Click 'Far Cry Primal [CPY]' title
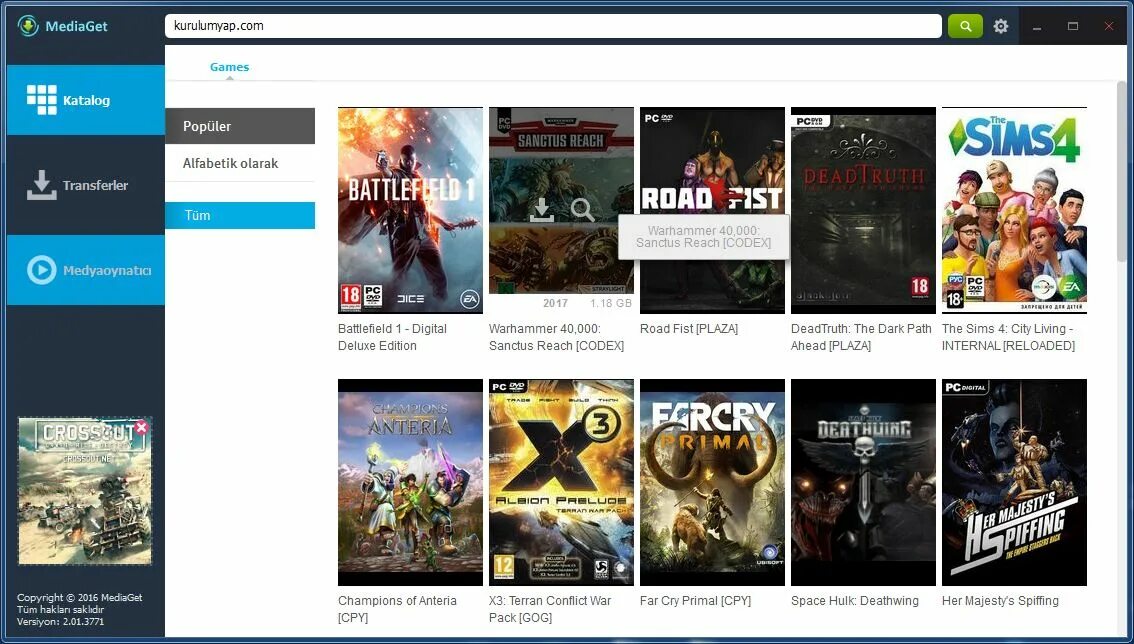The width and height of the screenshot is (1134, 644). click(696, 601)
